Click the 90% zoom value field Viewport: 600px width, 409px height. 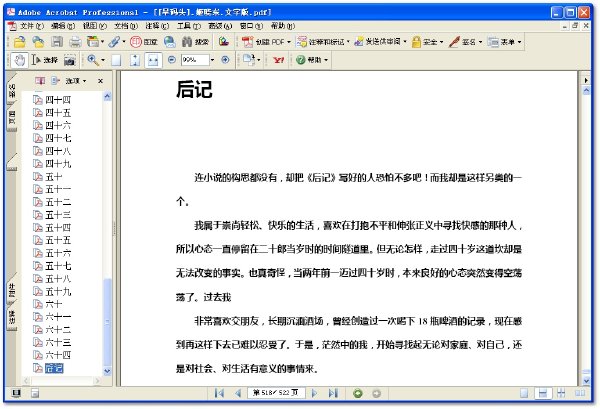click(195, 60)
